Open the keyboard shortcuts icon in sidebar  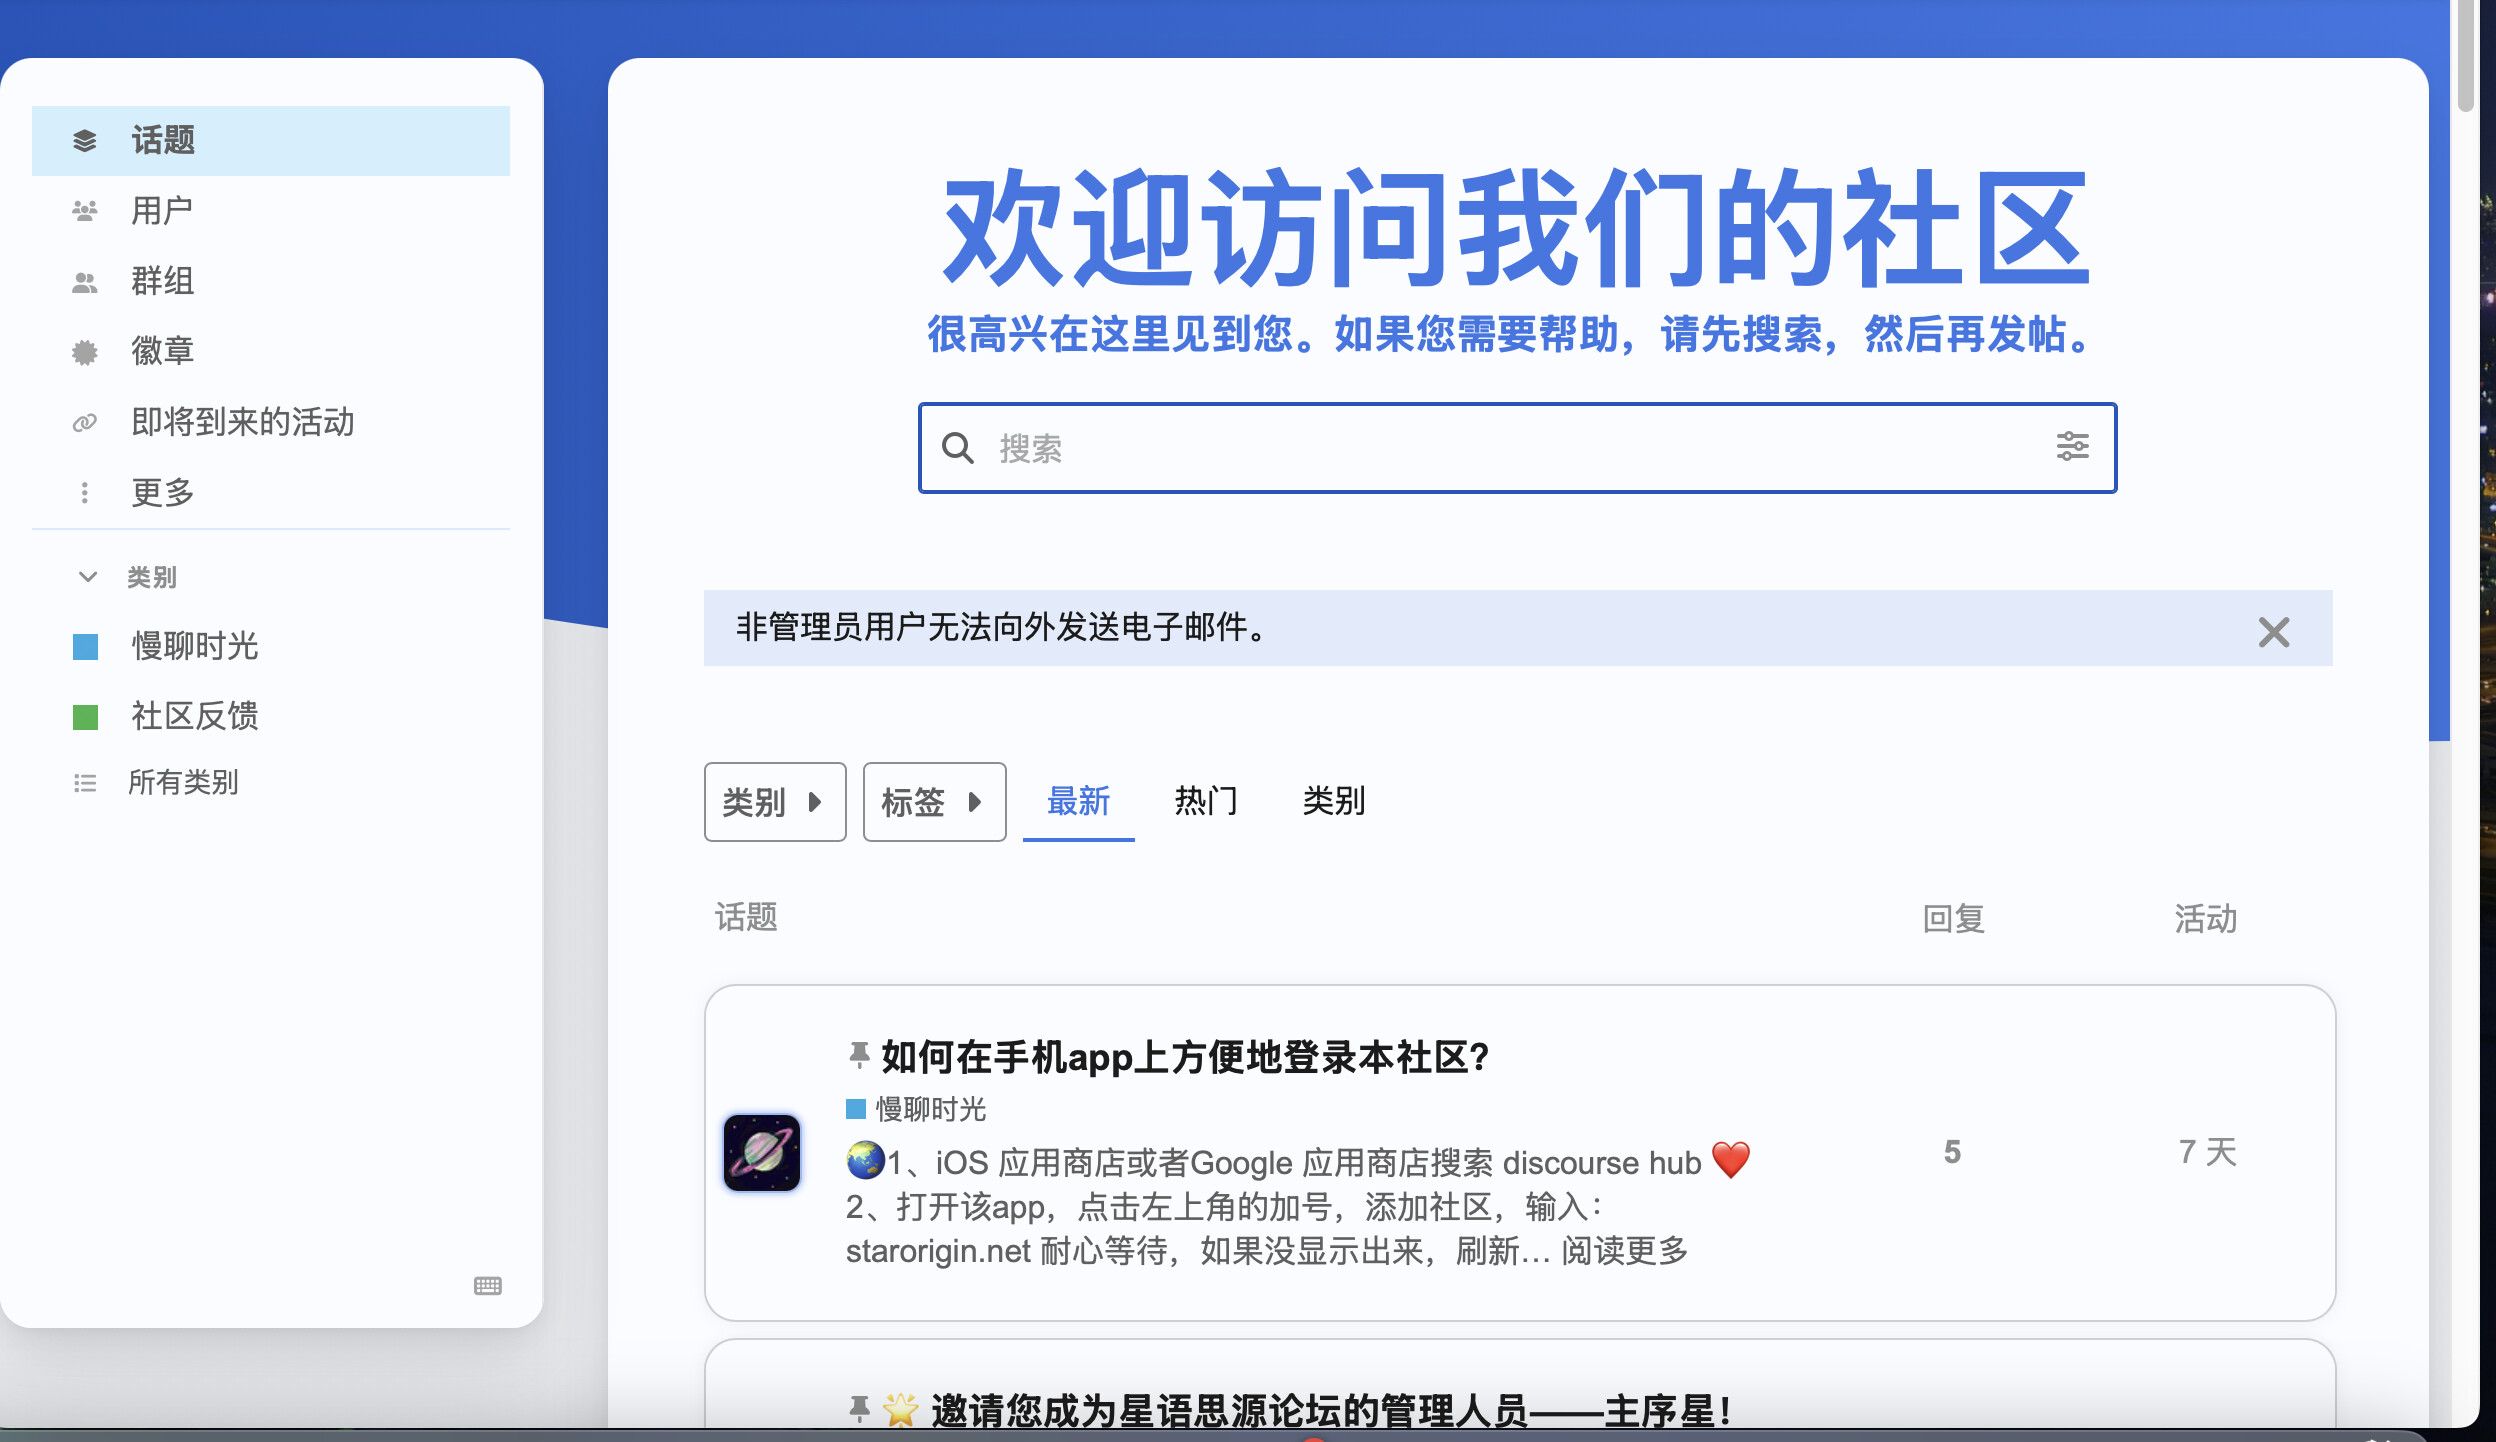(x=488, y=1286)
